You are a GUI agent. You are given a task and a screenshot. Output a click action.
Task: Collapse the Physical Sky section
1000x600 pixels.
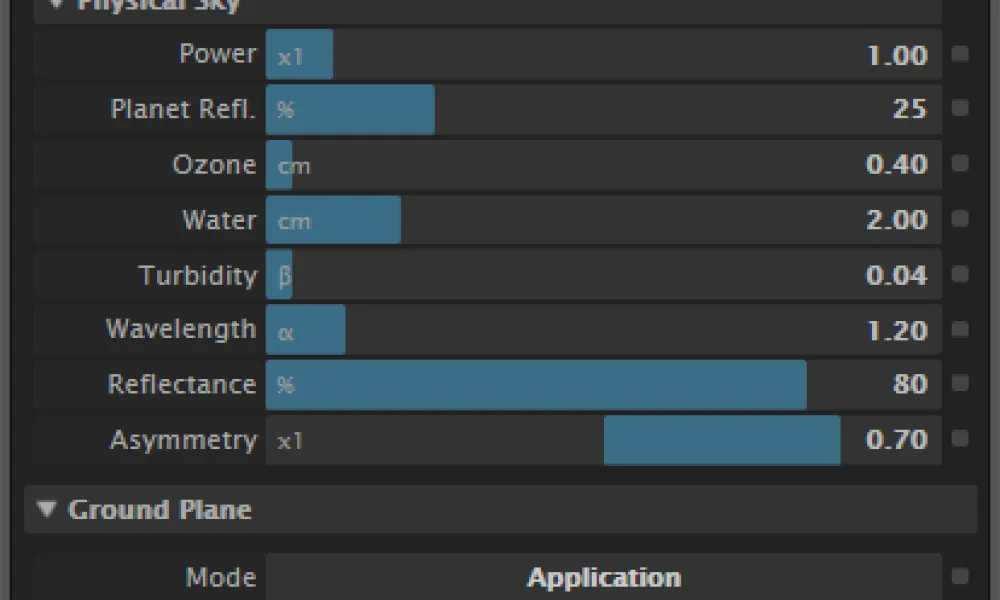tap(56, 4)
